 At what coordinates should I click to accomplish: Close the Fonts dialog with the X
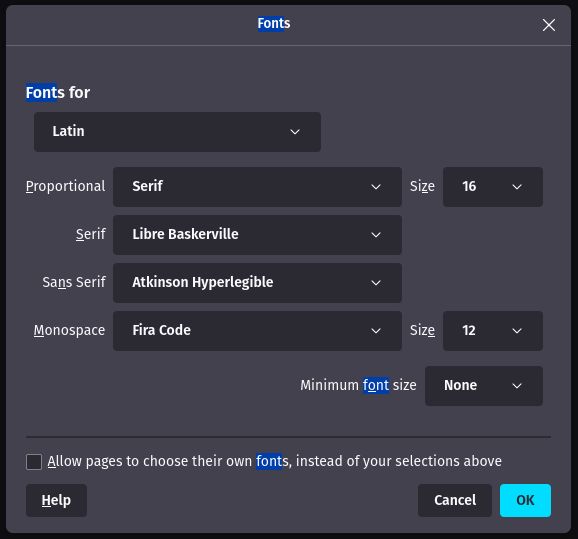(549, 25)
